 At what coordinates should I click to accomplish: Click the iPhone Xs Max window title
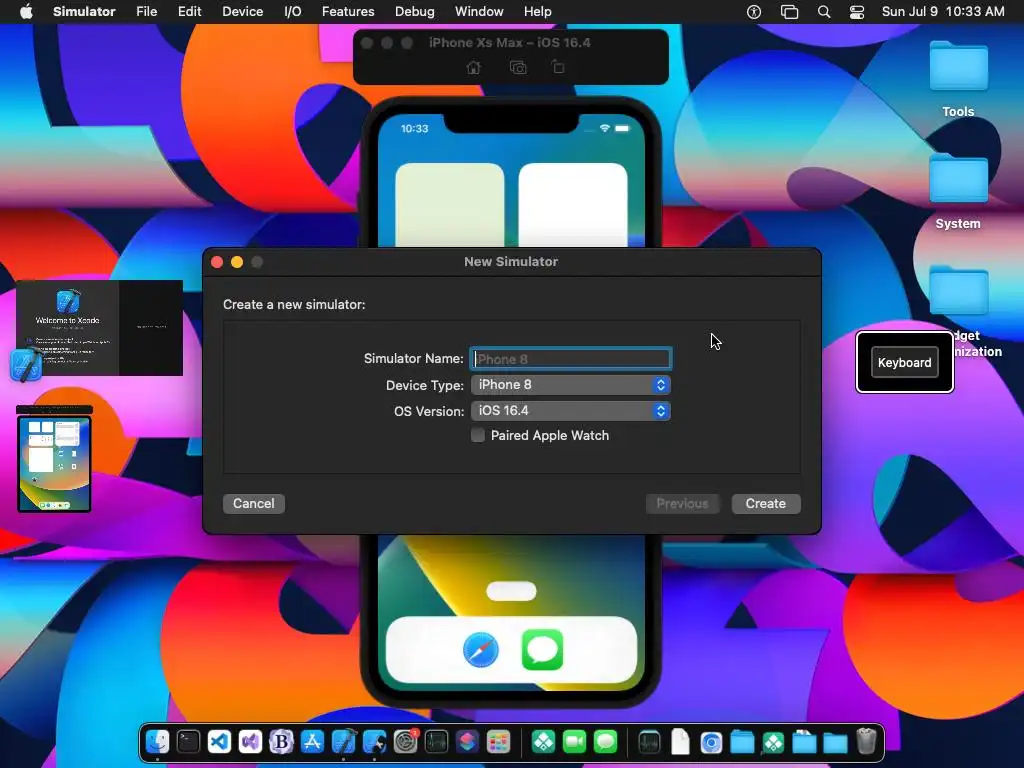(x=509, y=42)
